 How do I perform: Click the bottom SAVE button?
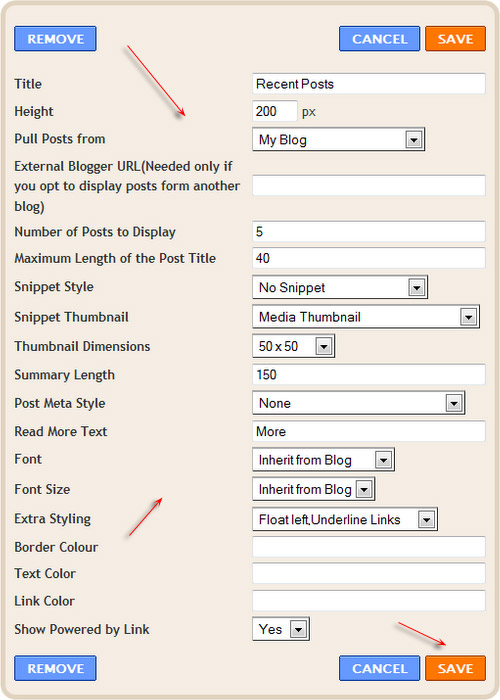[x=455, y=668]
